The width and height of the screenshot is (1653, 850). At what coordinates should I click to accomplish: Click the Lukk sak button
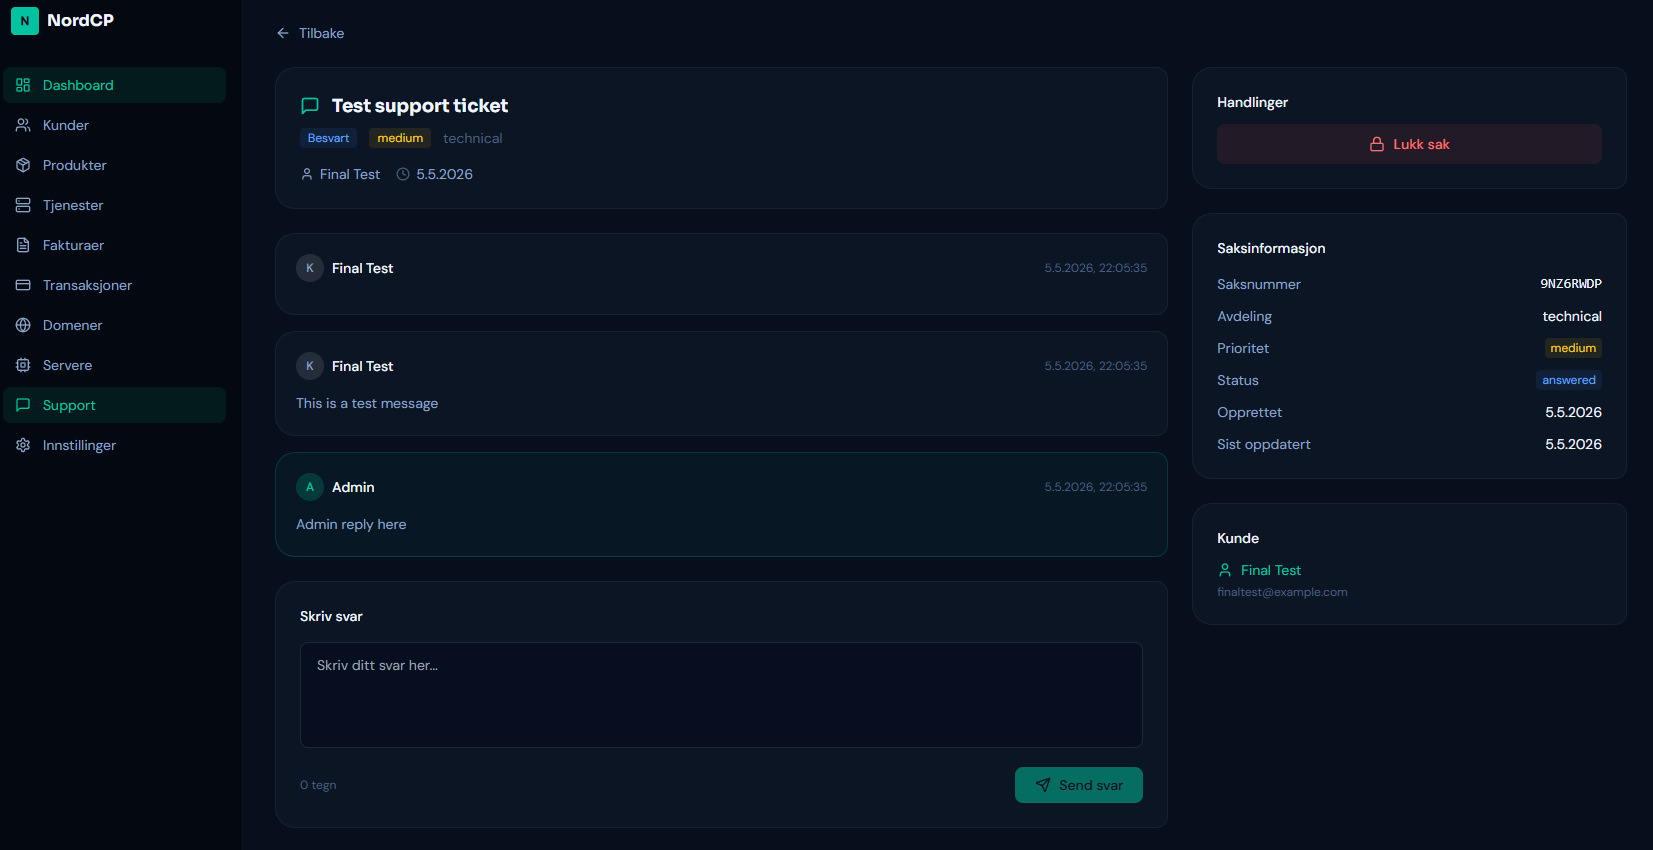(x=1409, y=144)
